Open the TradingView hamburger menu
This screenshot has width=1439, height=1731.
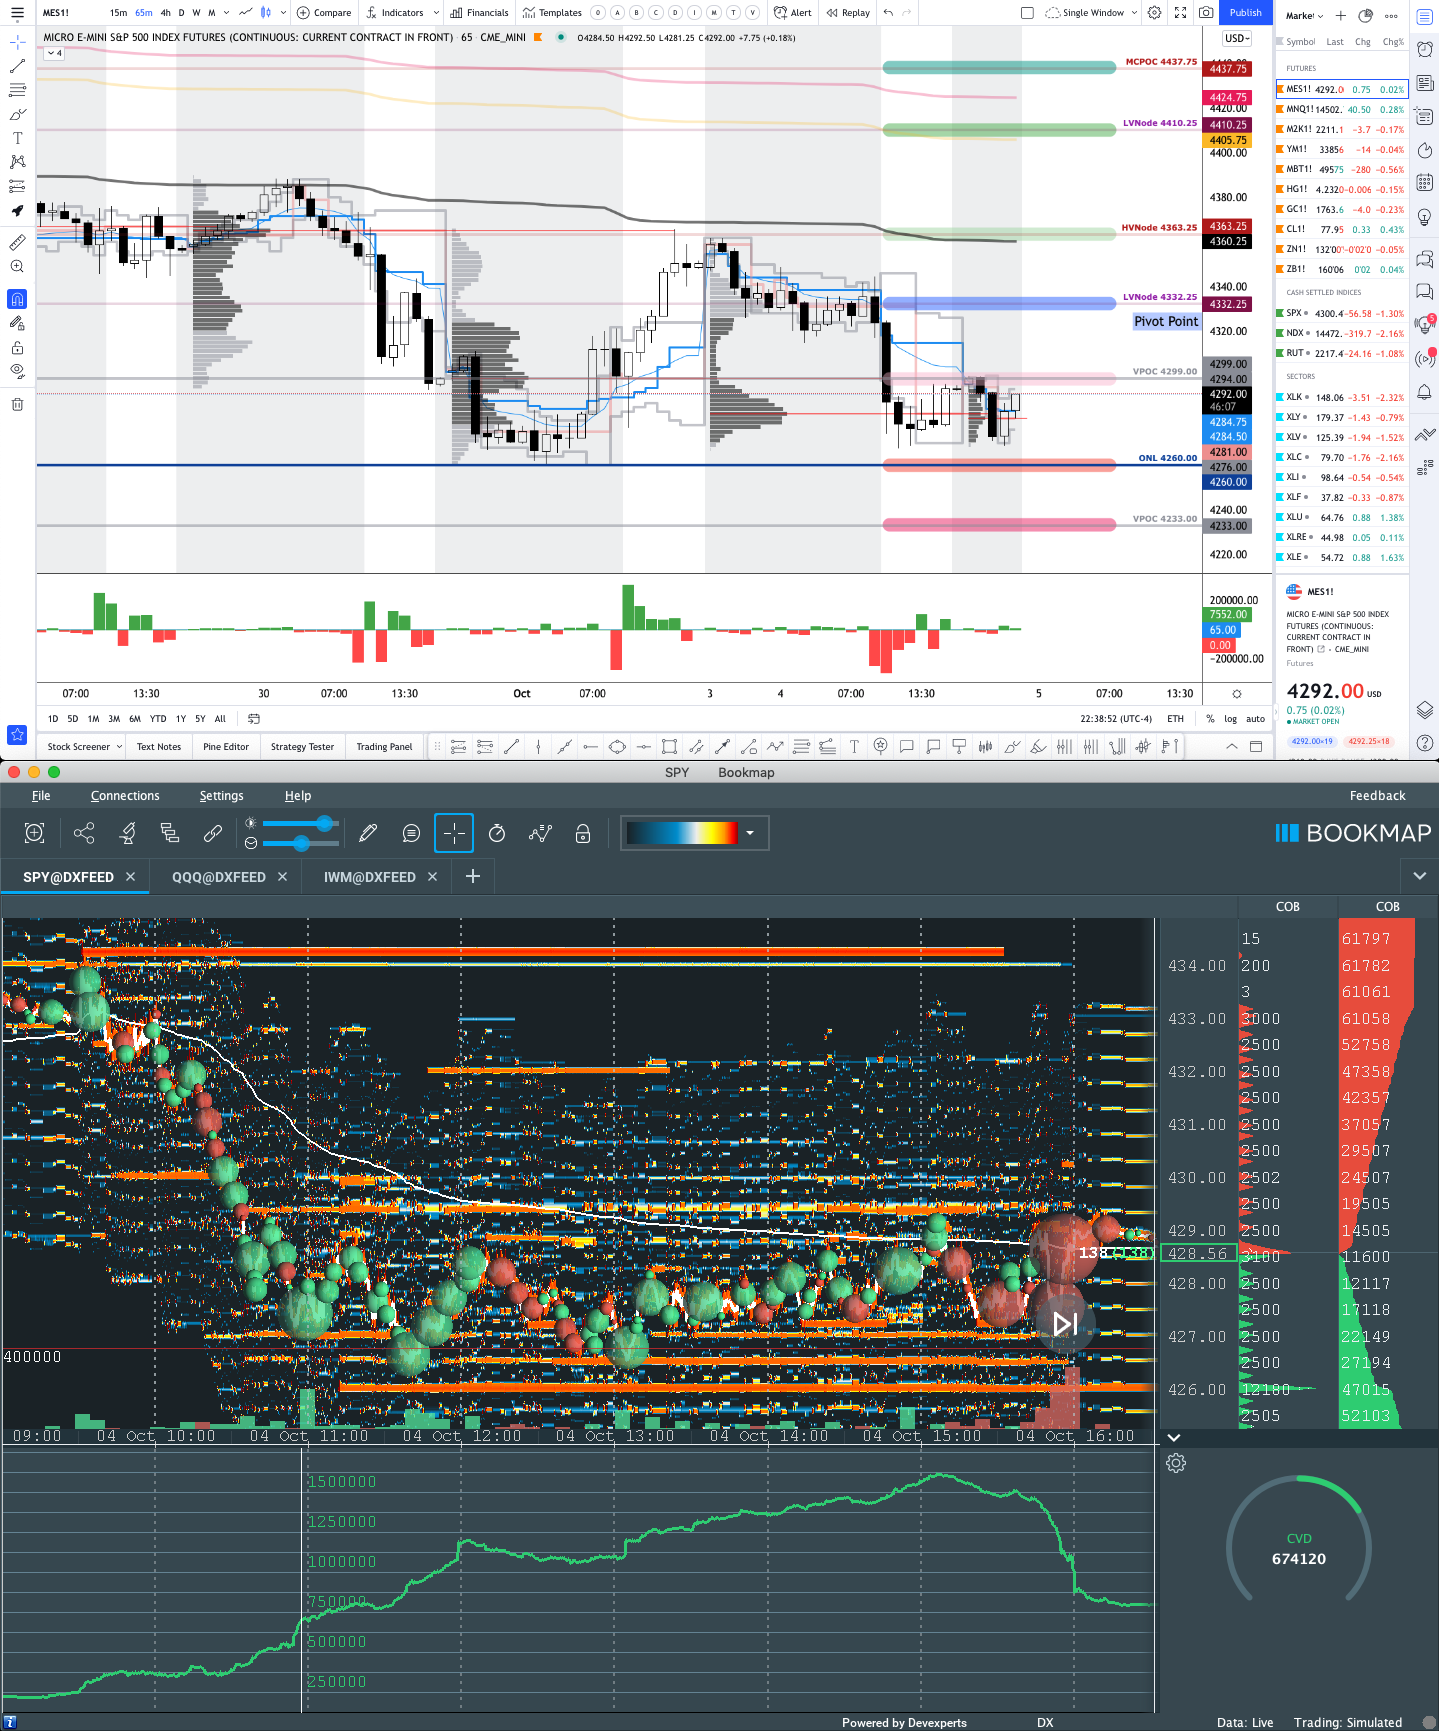tap(17, 13)
